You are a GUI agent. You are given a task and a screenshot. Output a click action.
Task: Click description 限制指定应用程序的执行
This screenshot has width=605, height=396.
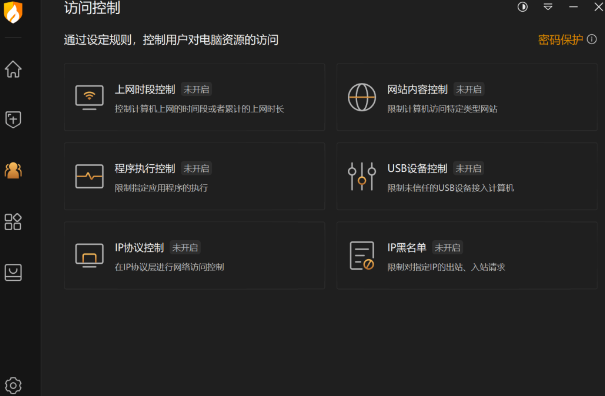click(161, 188)
